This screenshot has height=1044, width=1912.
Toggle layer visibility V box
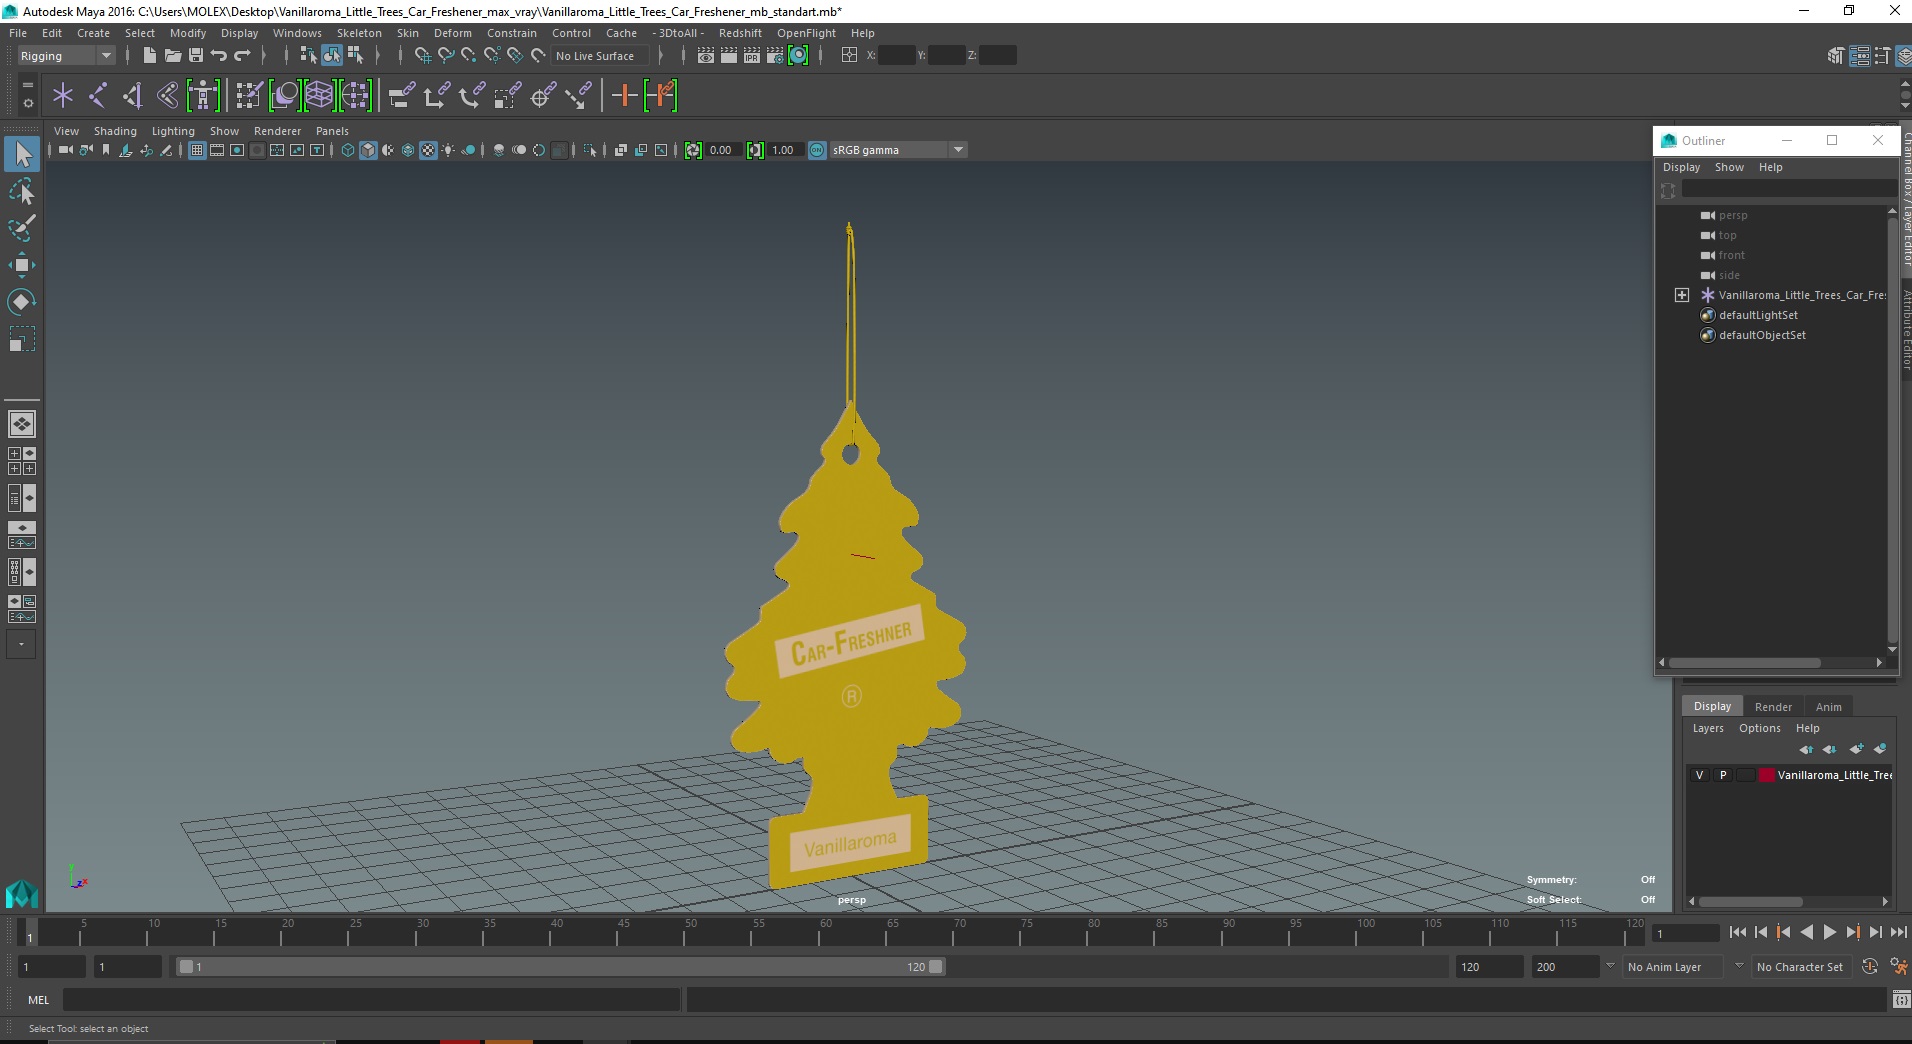click(1699, 775)
